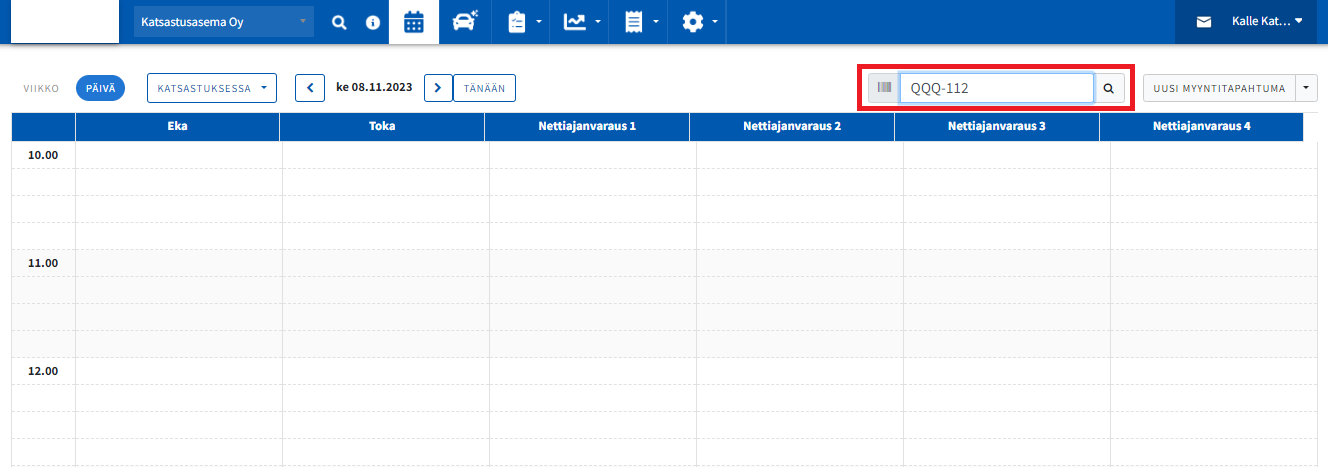The image size is (1328, 467).
Task: Open the chart reports menu
Action: [x=582, y=22]
